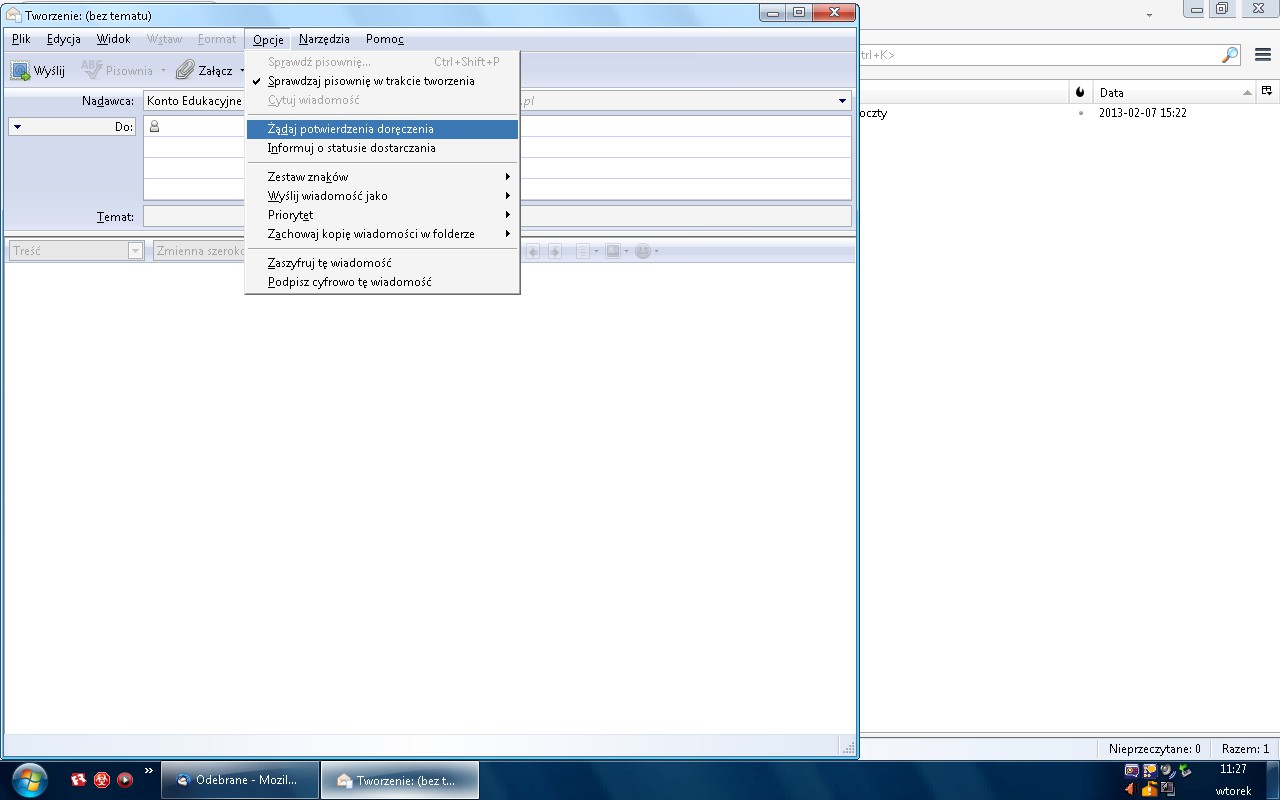Select Żądaj potwierdzenia doręczenia option
1280x800 pixels.
pyautogui.click(x=382, y=129)
